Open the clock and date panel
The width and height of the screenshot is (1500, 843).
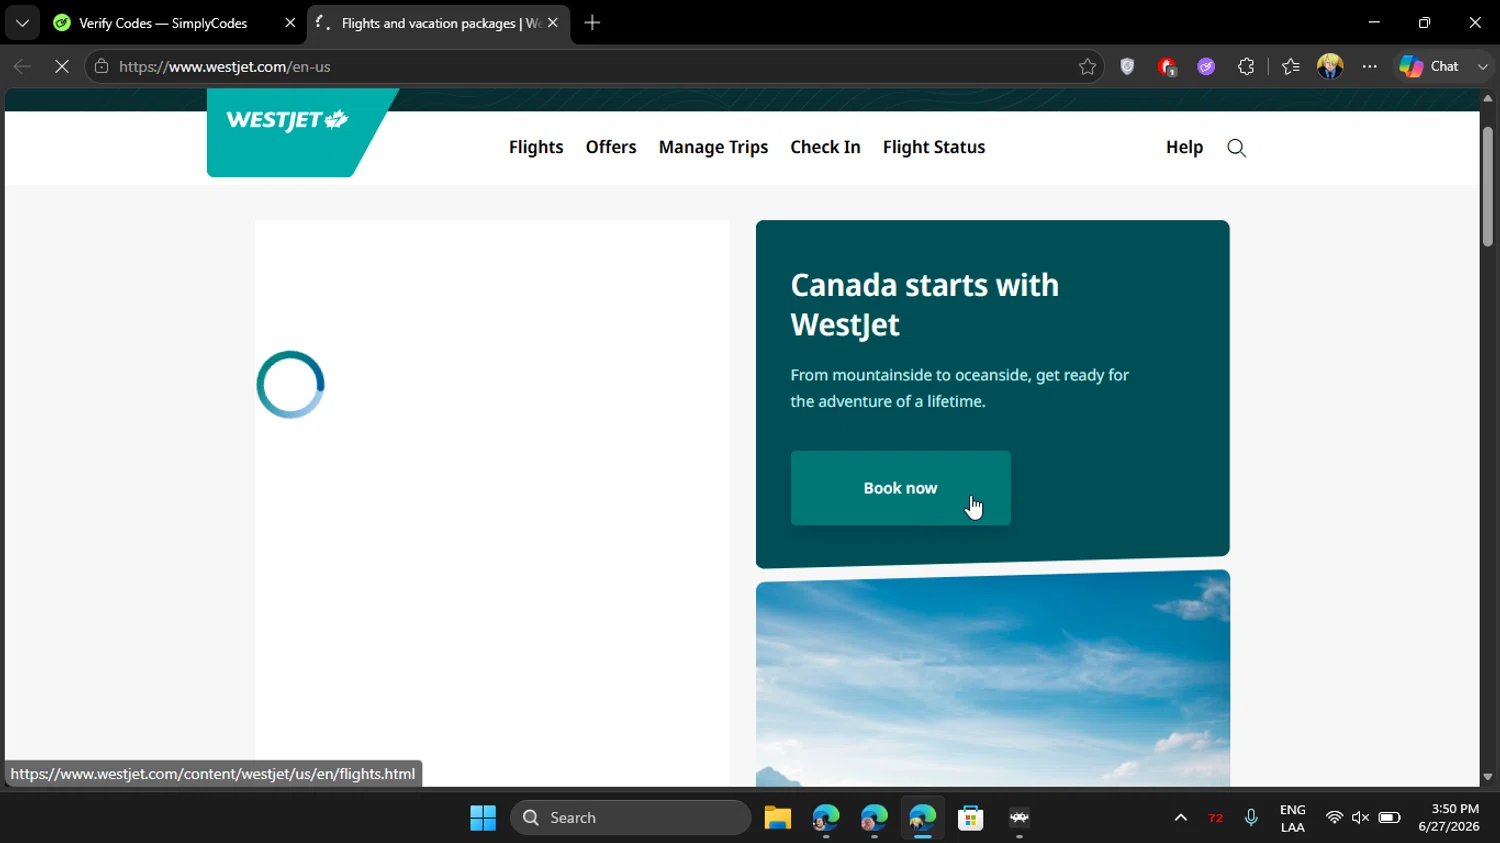coord(1449,818)
